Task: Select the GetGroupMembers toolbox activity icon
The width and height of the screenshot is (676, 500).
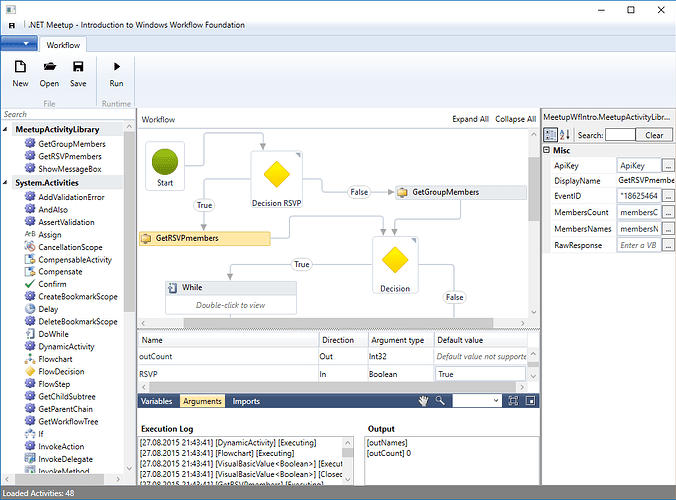Action: 30,143
